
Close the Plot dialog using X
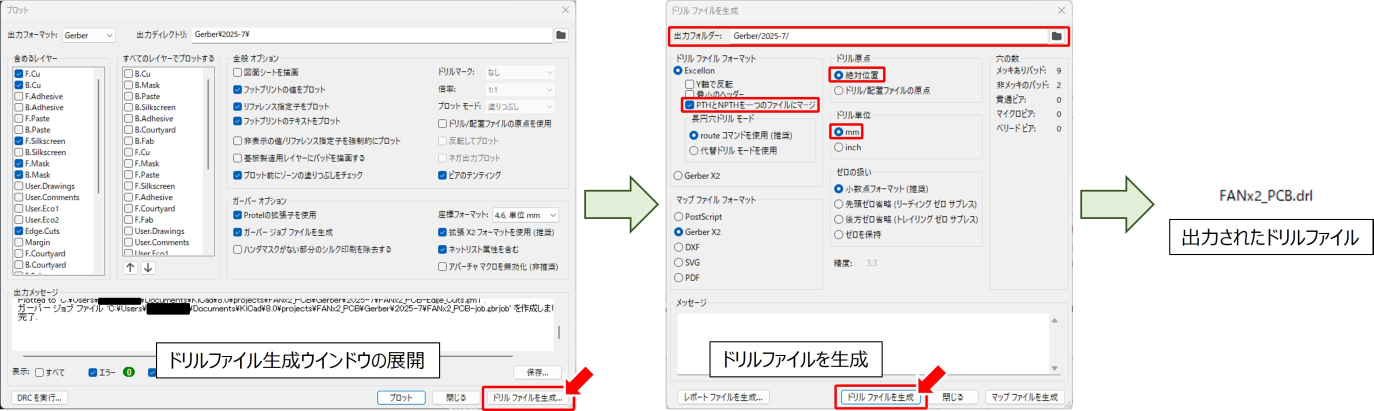pyautogui.click(x=564, y=9)
